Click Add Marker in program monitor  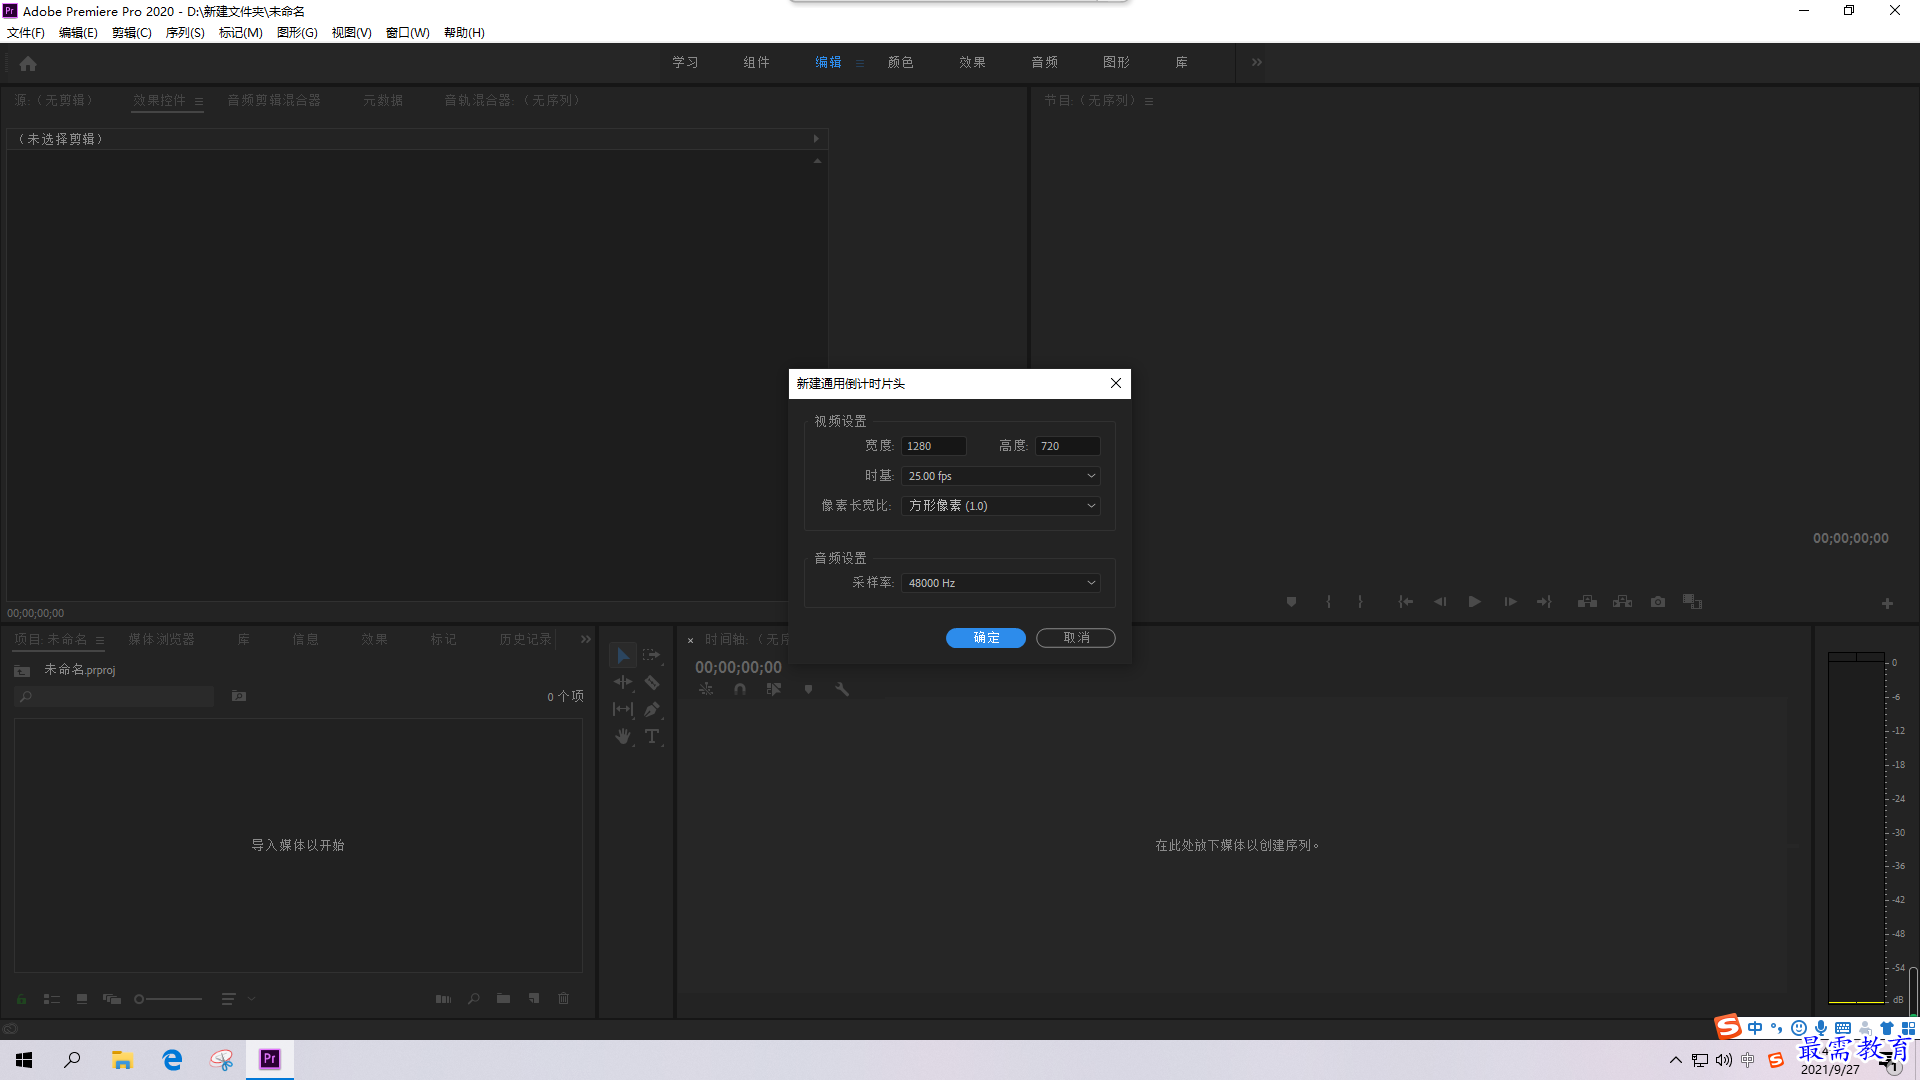(x=1291, y=602)
